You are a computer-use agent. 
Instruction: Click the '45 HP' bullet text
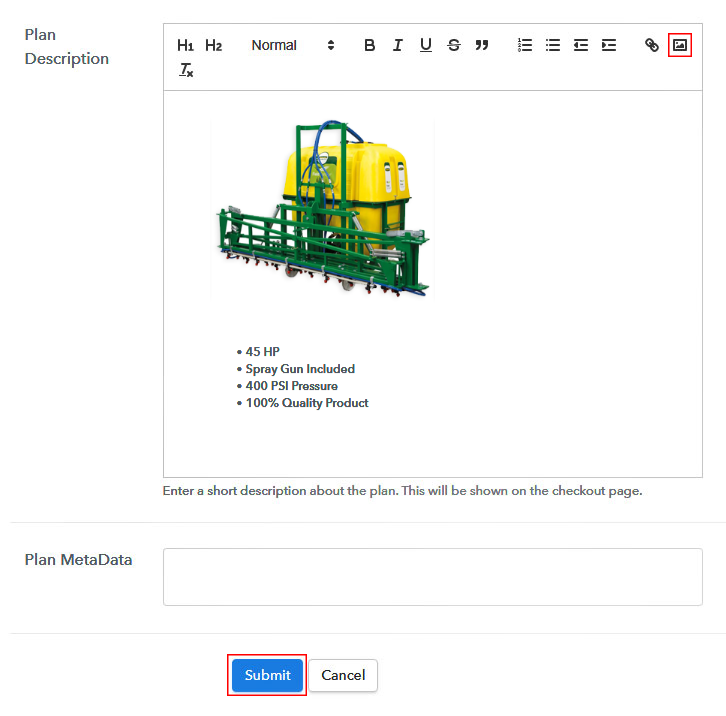pos(263,352)
